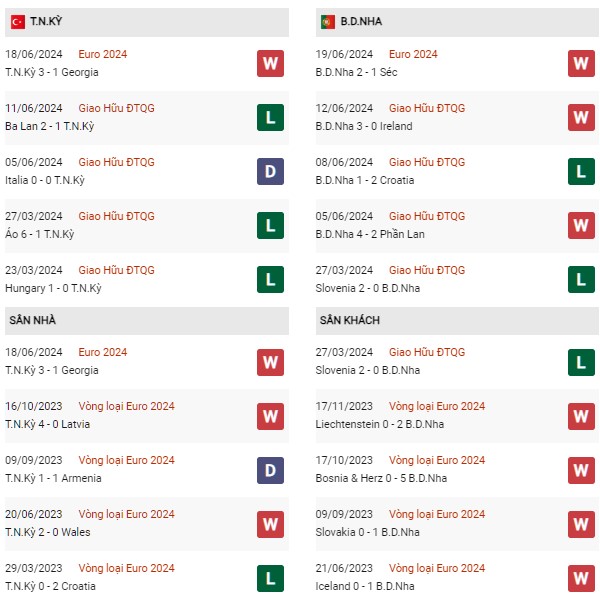Screen dimensions: 600x600
Task: Click D badge for T.N.Kỳ 1-1 Armenia
Action: click(271, 470)
